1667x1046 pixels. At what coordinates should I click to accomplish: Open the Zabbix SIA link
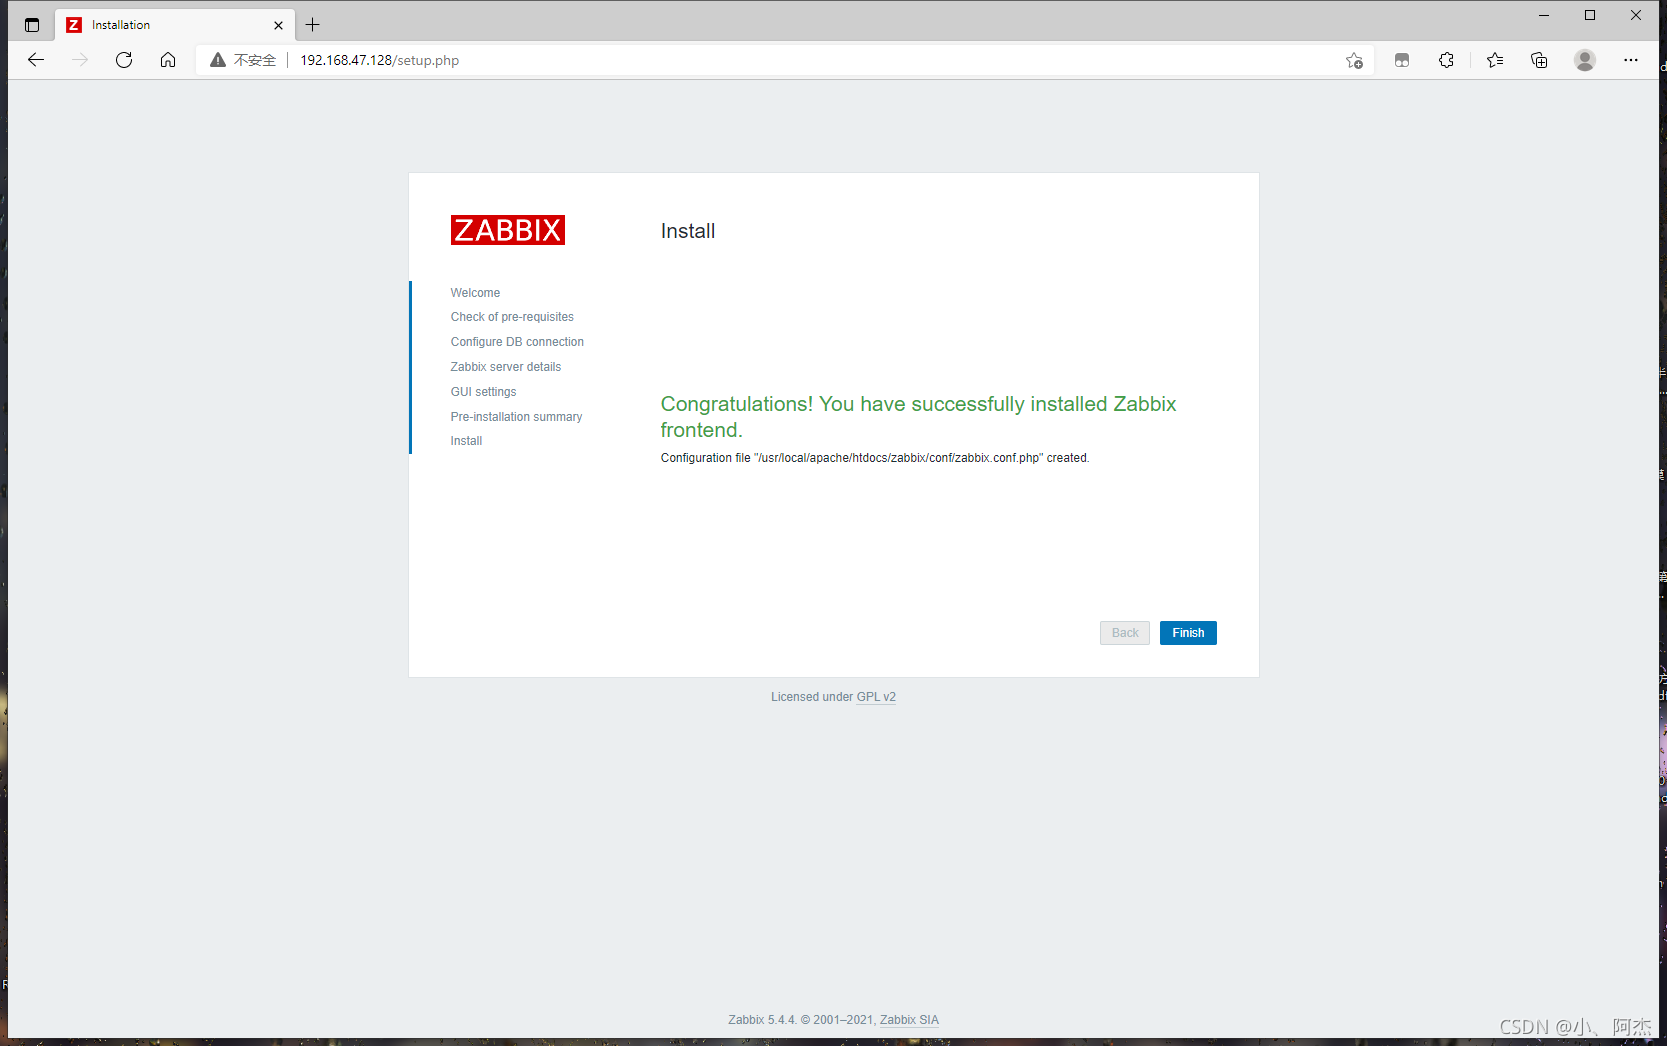pyautogui.click(x=909, y=1020)
